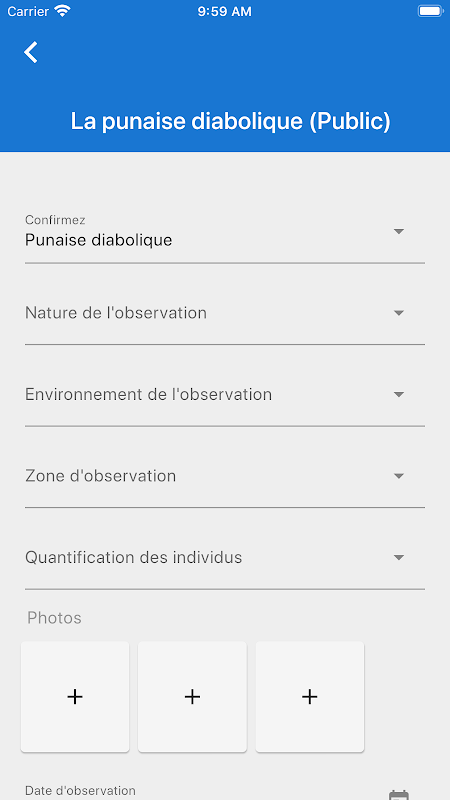Screen dimensions: 450x800
Task: Click the dropdown arrow beside Punaise diabolique
Action: pyautogui.click(x=399, y=231)
